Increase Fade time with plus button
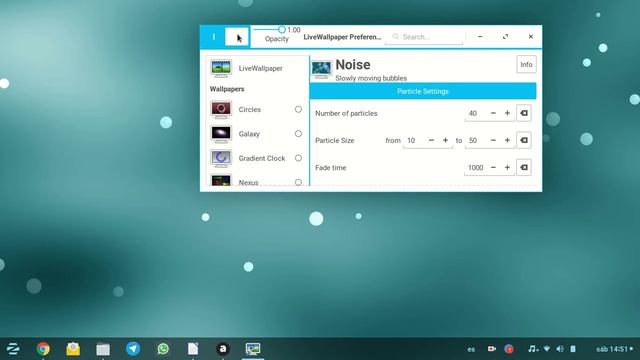This screenshot has width=640, height=360. [507, 167]
